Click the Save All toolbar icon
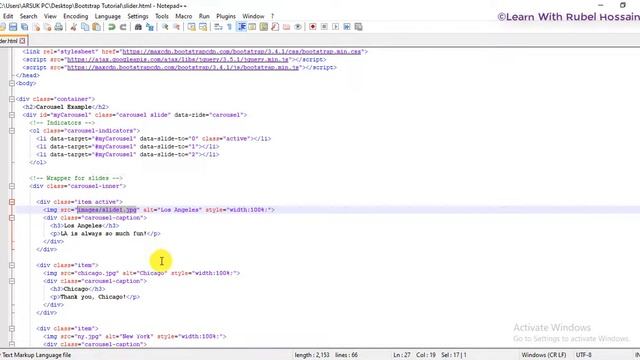 click(24, 27)
